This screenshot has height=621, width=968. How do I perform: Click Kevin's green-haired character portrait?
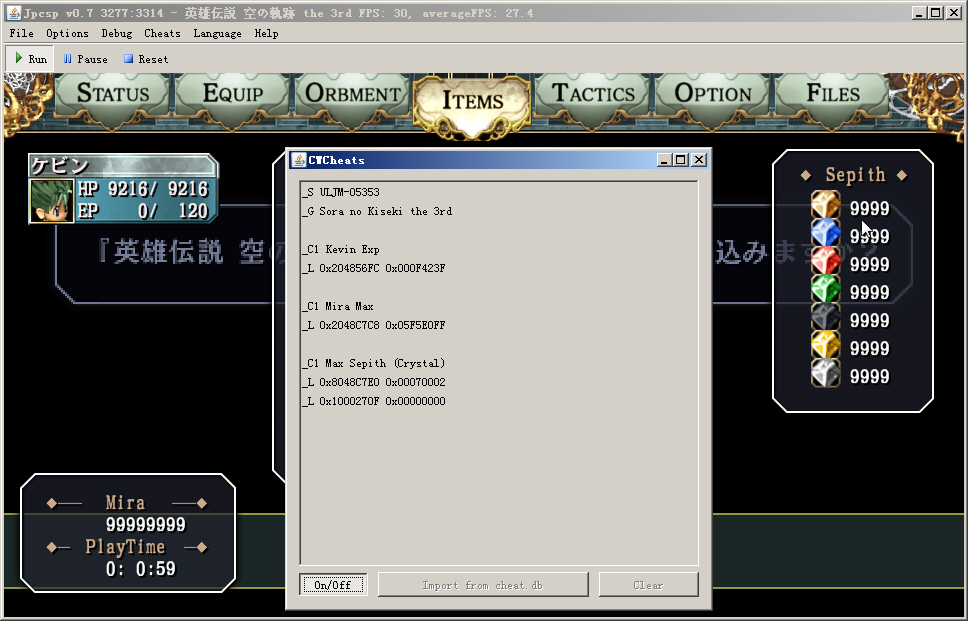(x=52, y=201)
